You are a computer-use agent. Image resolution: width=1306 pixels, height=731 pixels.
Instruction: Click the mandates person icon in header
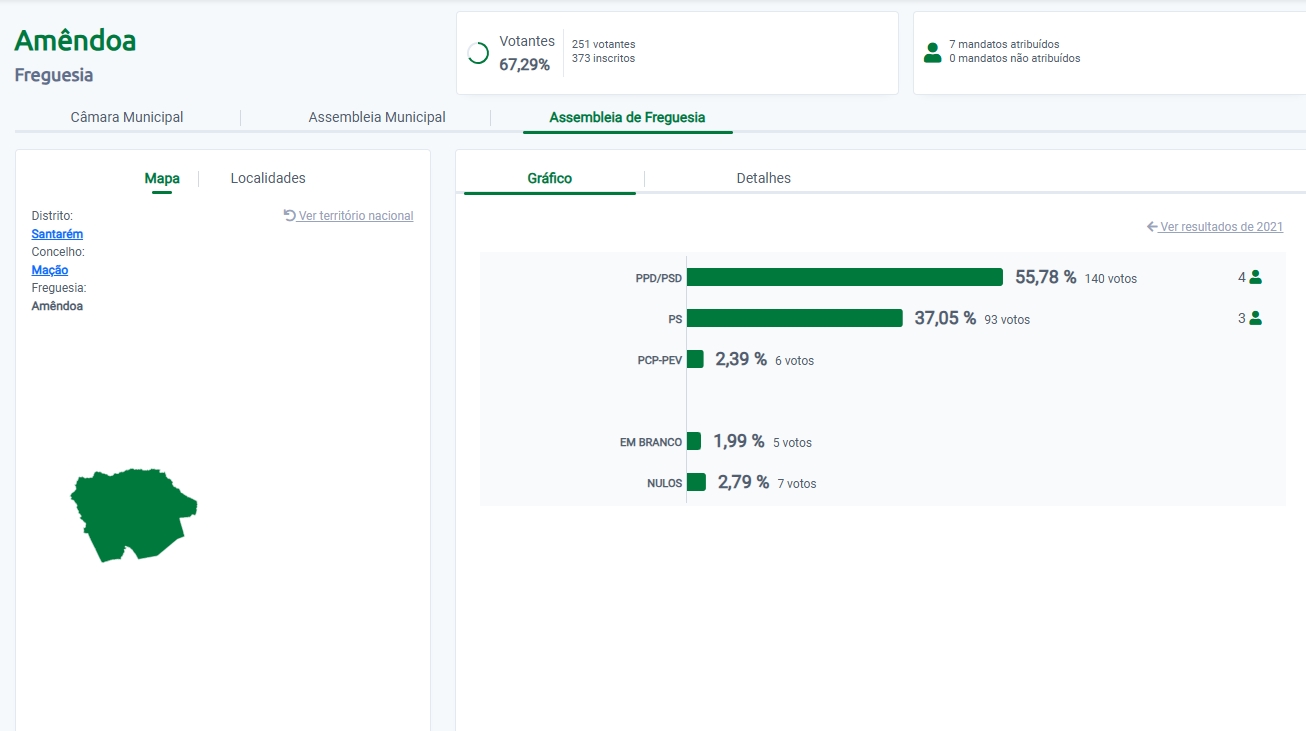click(932, 53)
